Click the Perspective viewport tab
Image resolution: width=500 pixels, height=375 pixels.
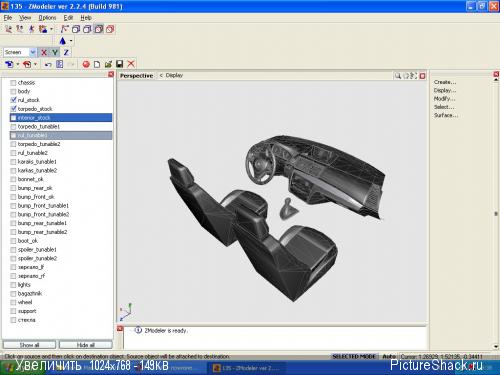[x=136, y=76]
